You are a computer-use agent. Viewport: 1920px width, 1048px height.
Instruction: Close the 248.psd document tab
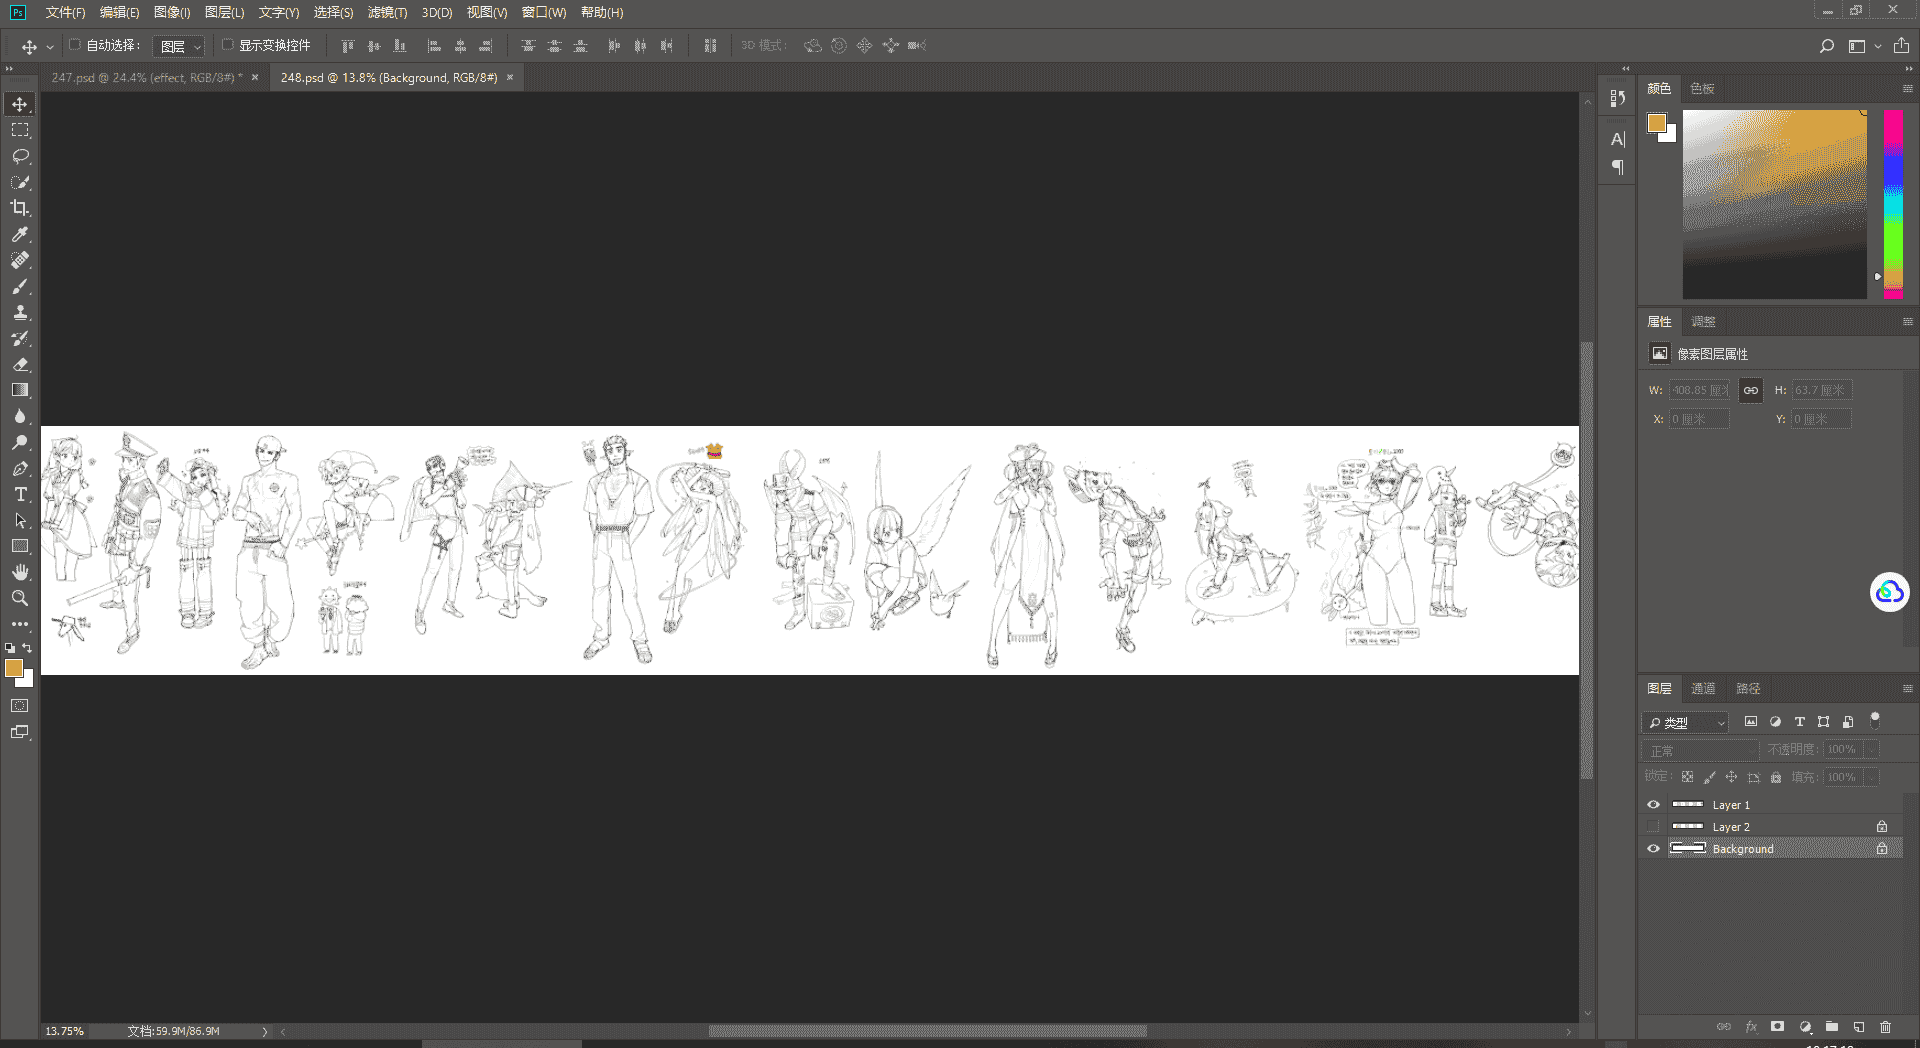[x=510, y=77]
